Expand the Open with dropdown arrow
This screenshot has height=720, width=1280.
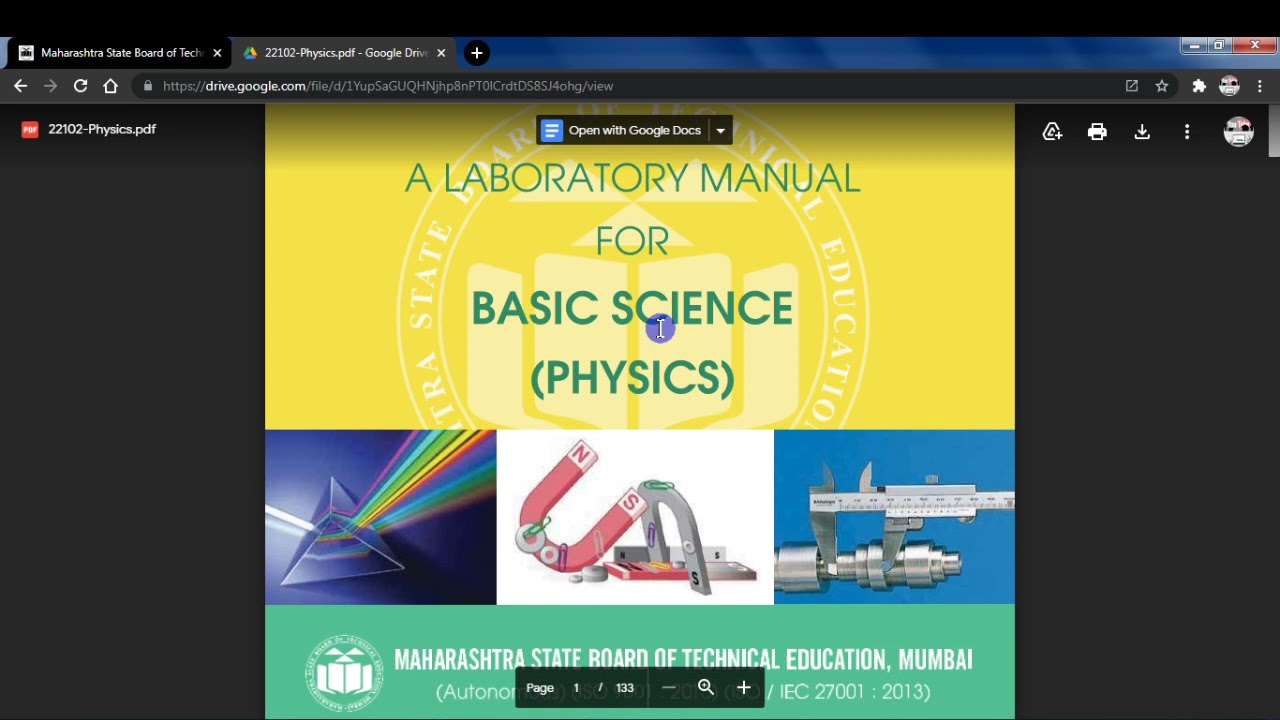coord(720,130)
